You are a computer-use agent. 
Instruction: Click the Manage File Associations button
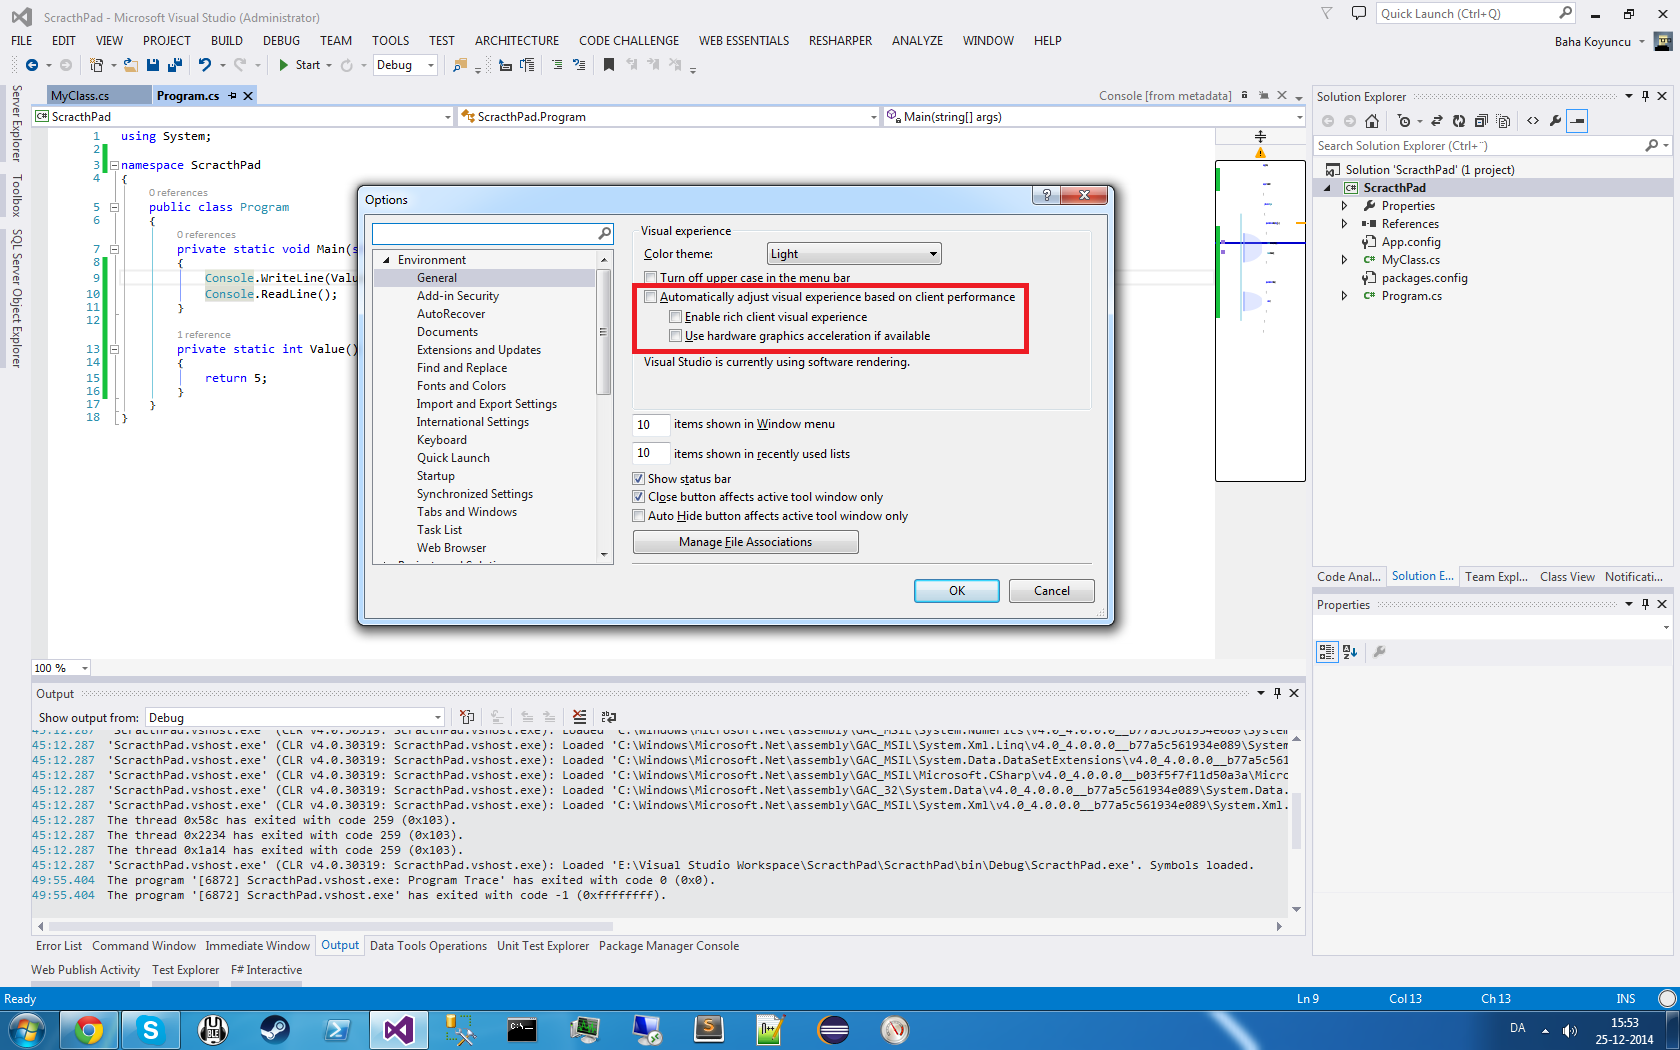pyautogui.click(x=745, y=541)
